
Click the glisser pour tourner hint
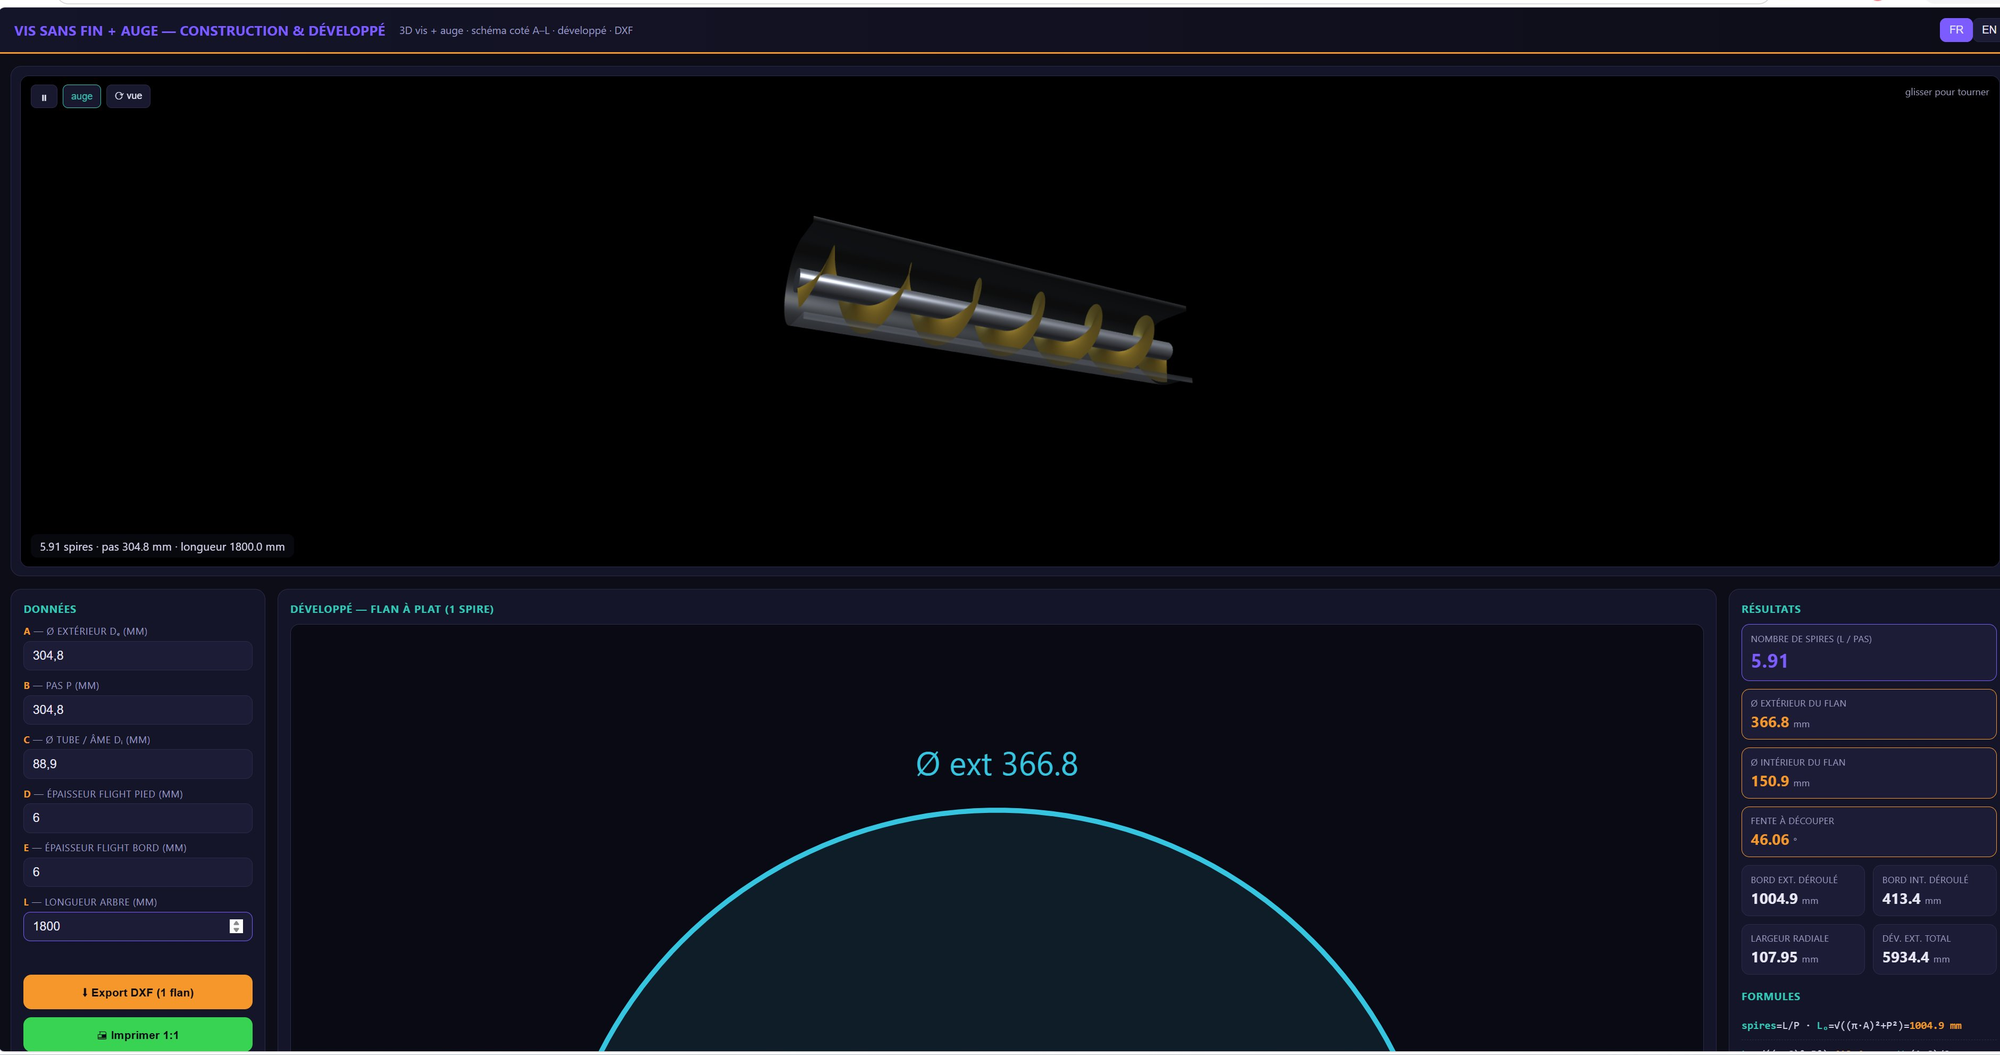(x=1946, y=92)
